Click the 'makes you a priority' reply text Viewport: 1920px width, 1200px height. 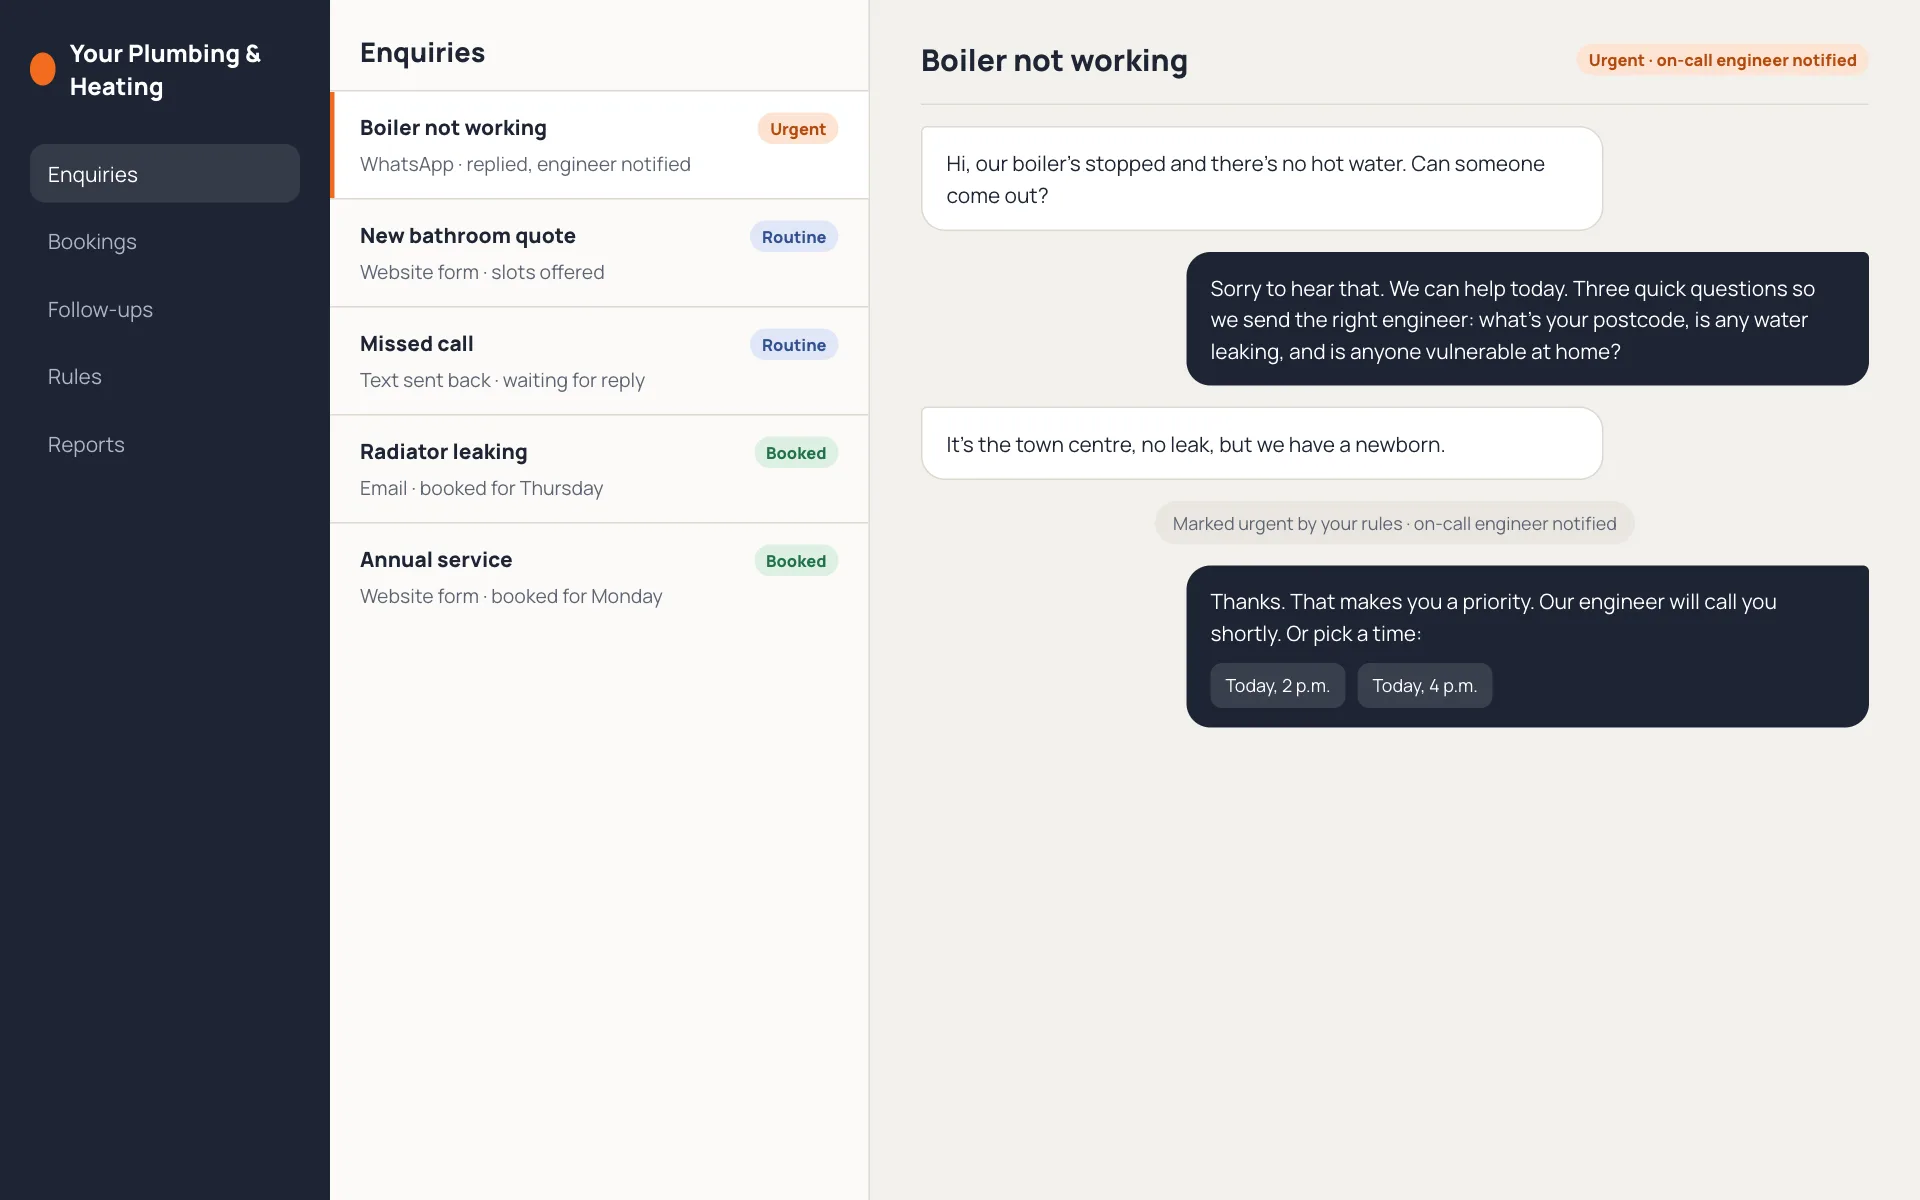point(1493,617)
